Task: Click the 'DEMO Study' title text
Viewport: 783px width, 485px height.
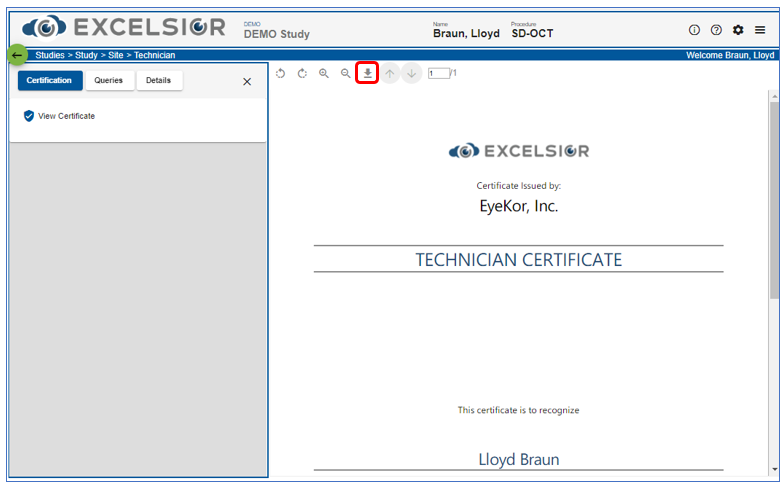Action: coord(277,34)
